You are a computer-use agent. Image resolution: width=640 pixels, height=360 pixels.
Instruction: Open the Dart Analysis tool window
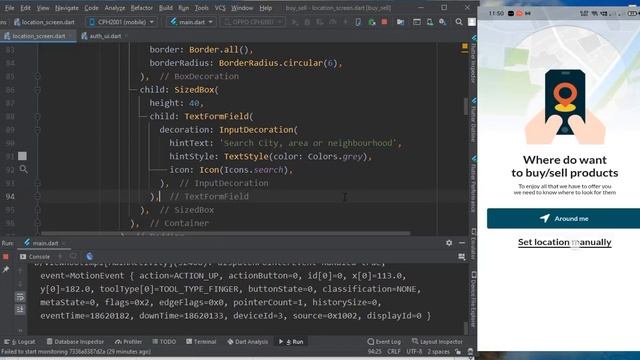click(248, 342)
